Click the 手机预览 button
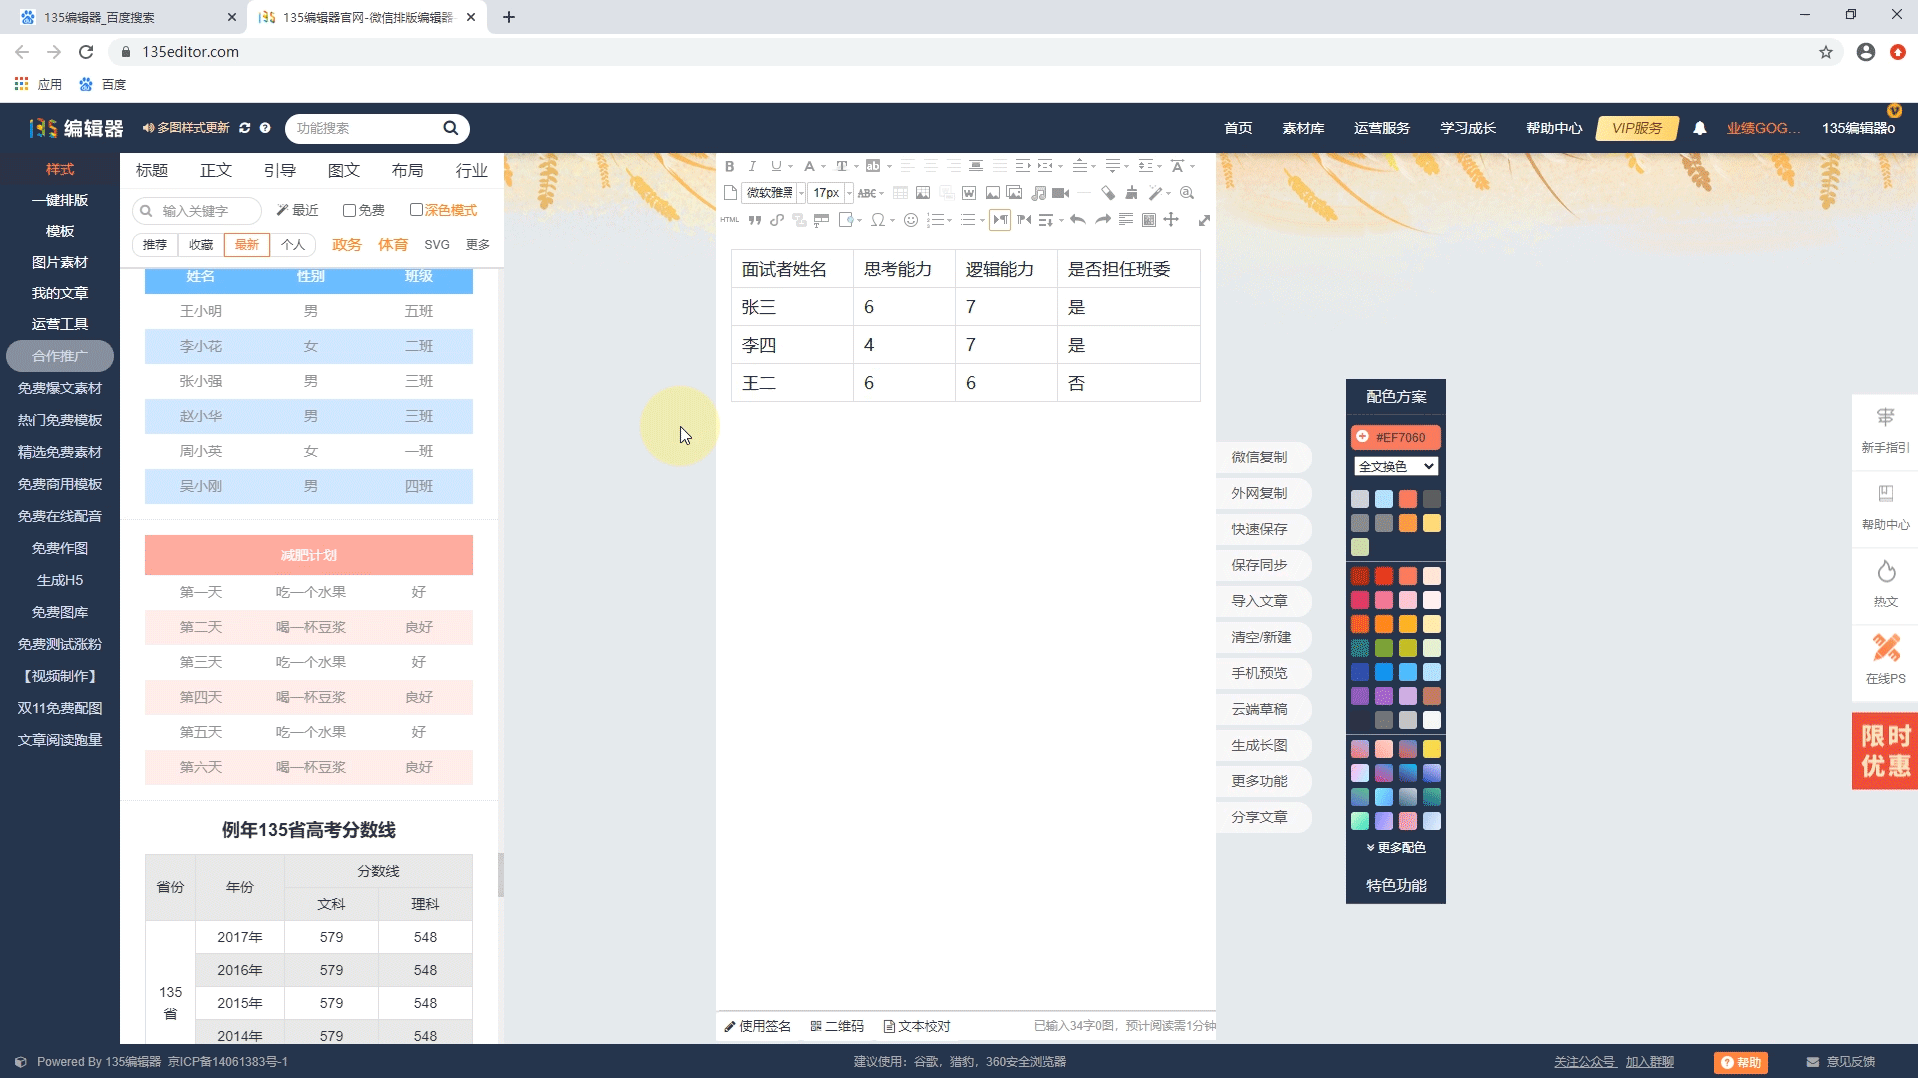 [x=1259, y=673]
